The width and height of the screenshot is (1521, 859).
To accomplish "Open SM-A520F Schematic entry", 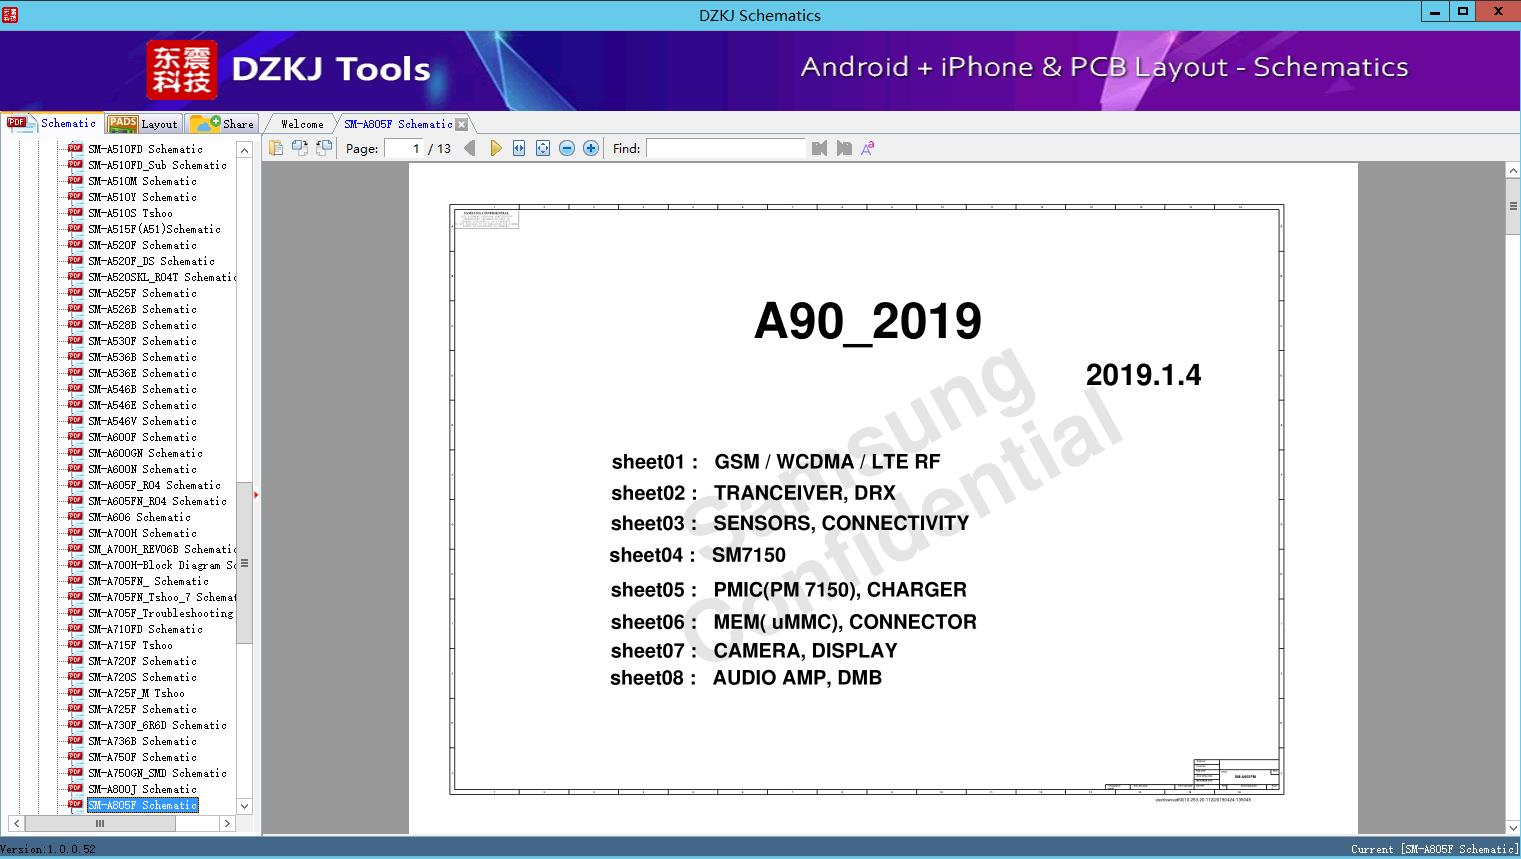I will 142,245.
